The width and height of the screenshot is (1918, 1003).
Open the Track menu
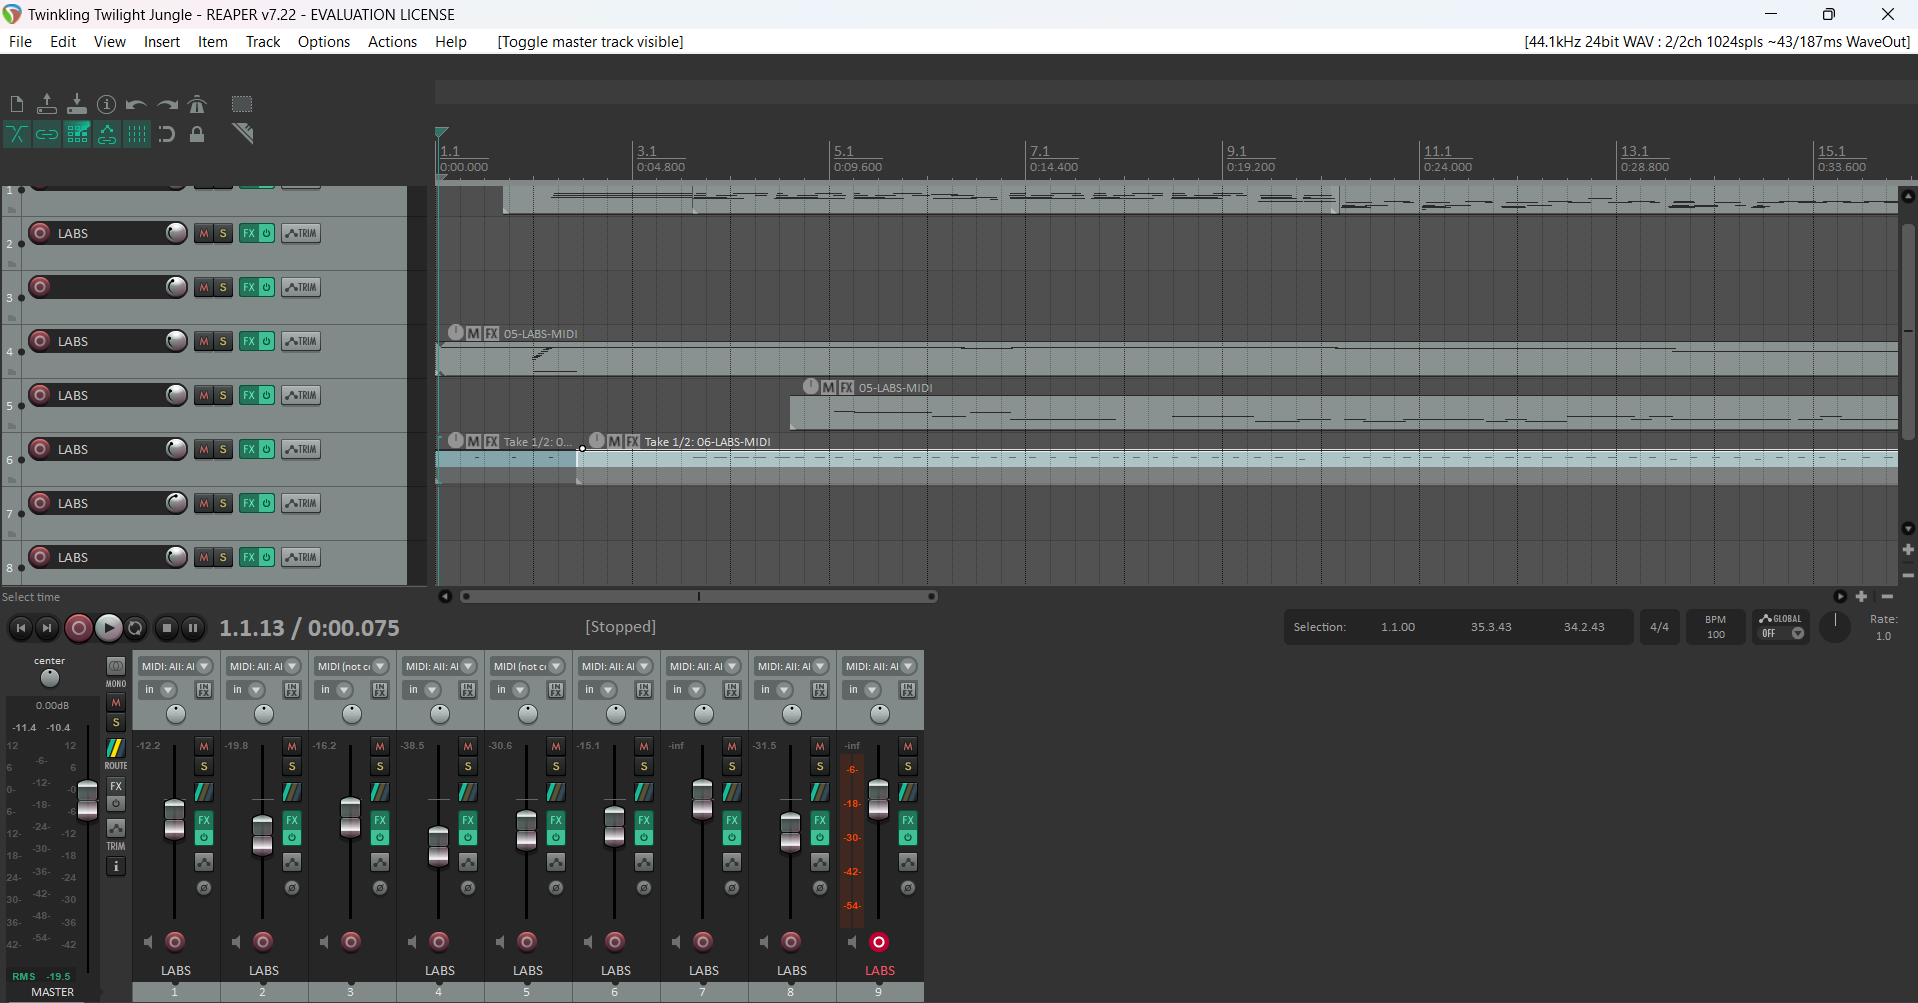coord(263,42)
